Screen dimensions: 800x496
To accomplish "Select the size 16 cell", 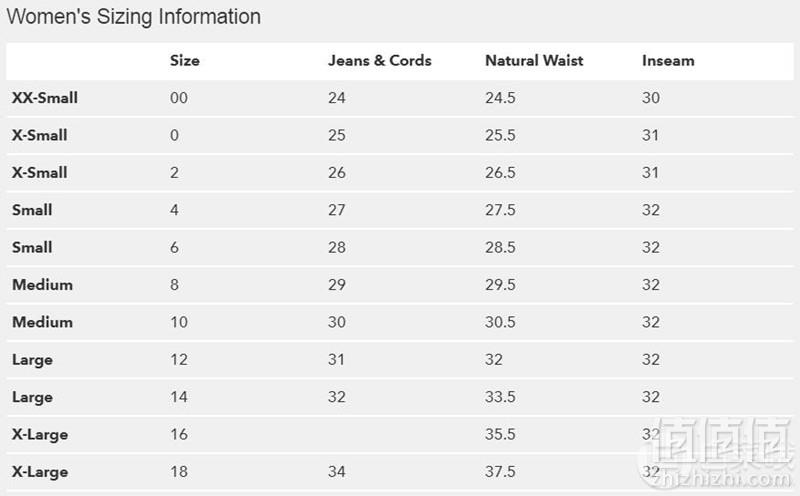I will click(x=179, y=434).
